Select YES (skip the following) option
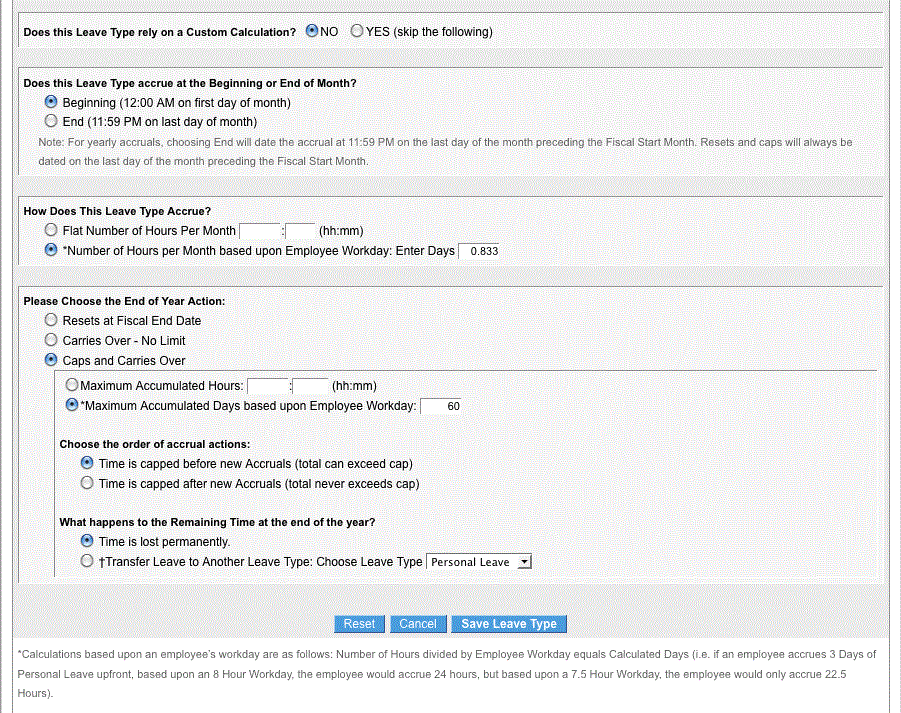 pos(357,31)
